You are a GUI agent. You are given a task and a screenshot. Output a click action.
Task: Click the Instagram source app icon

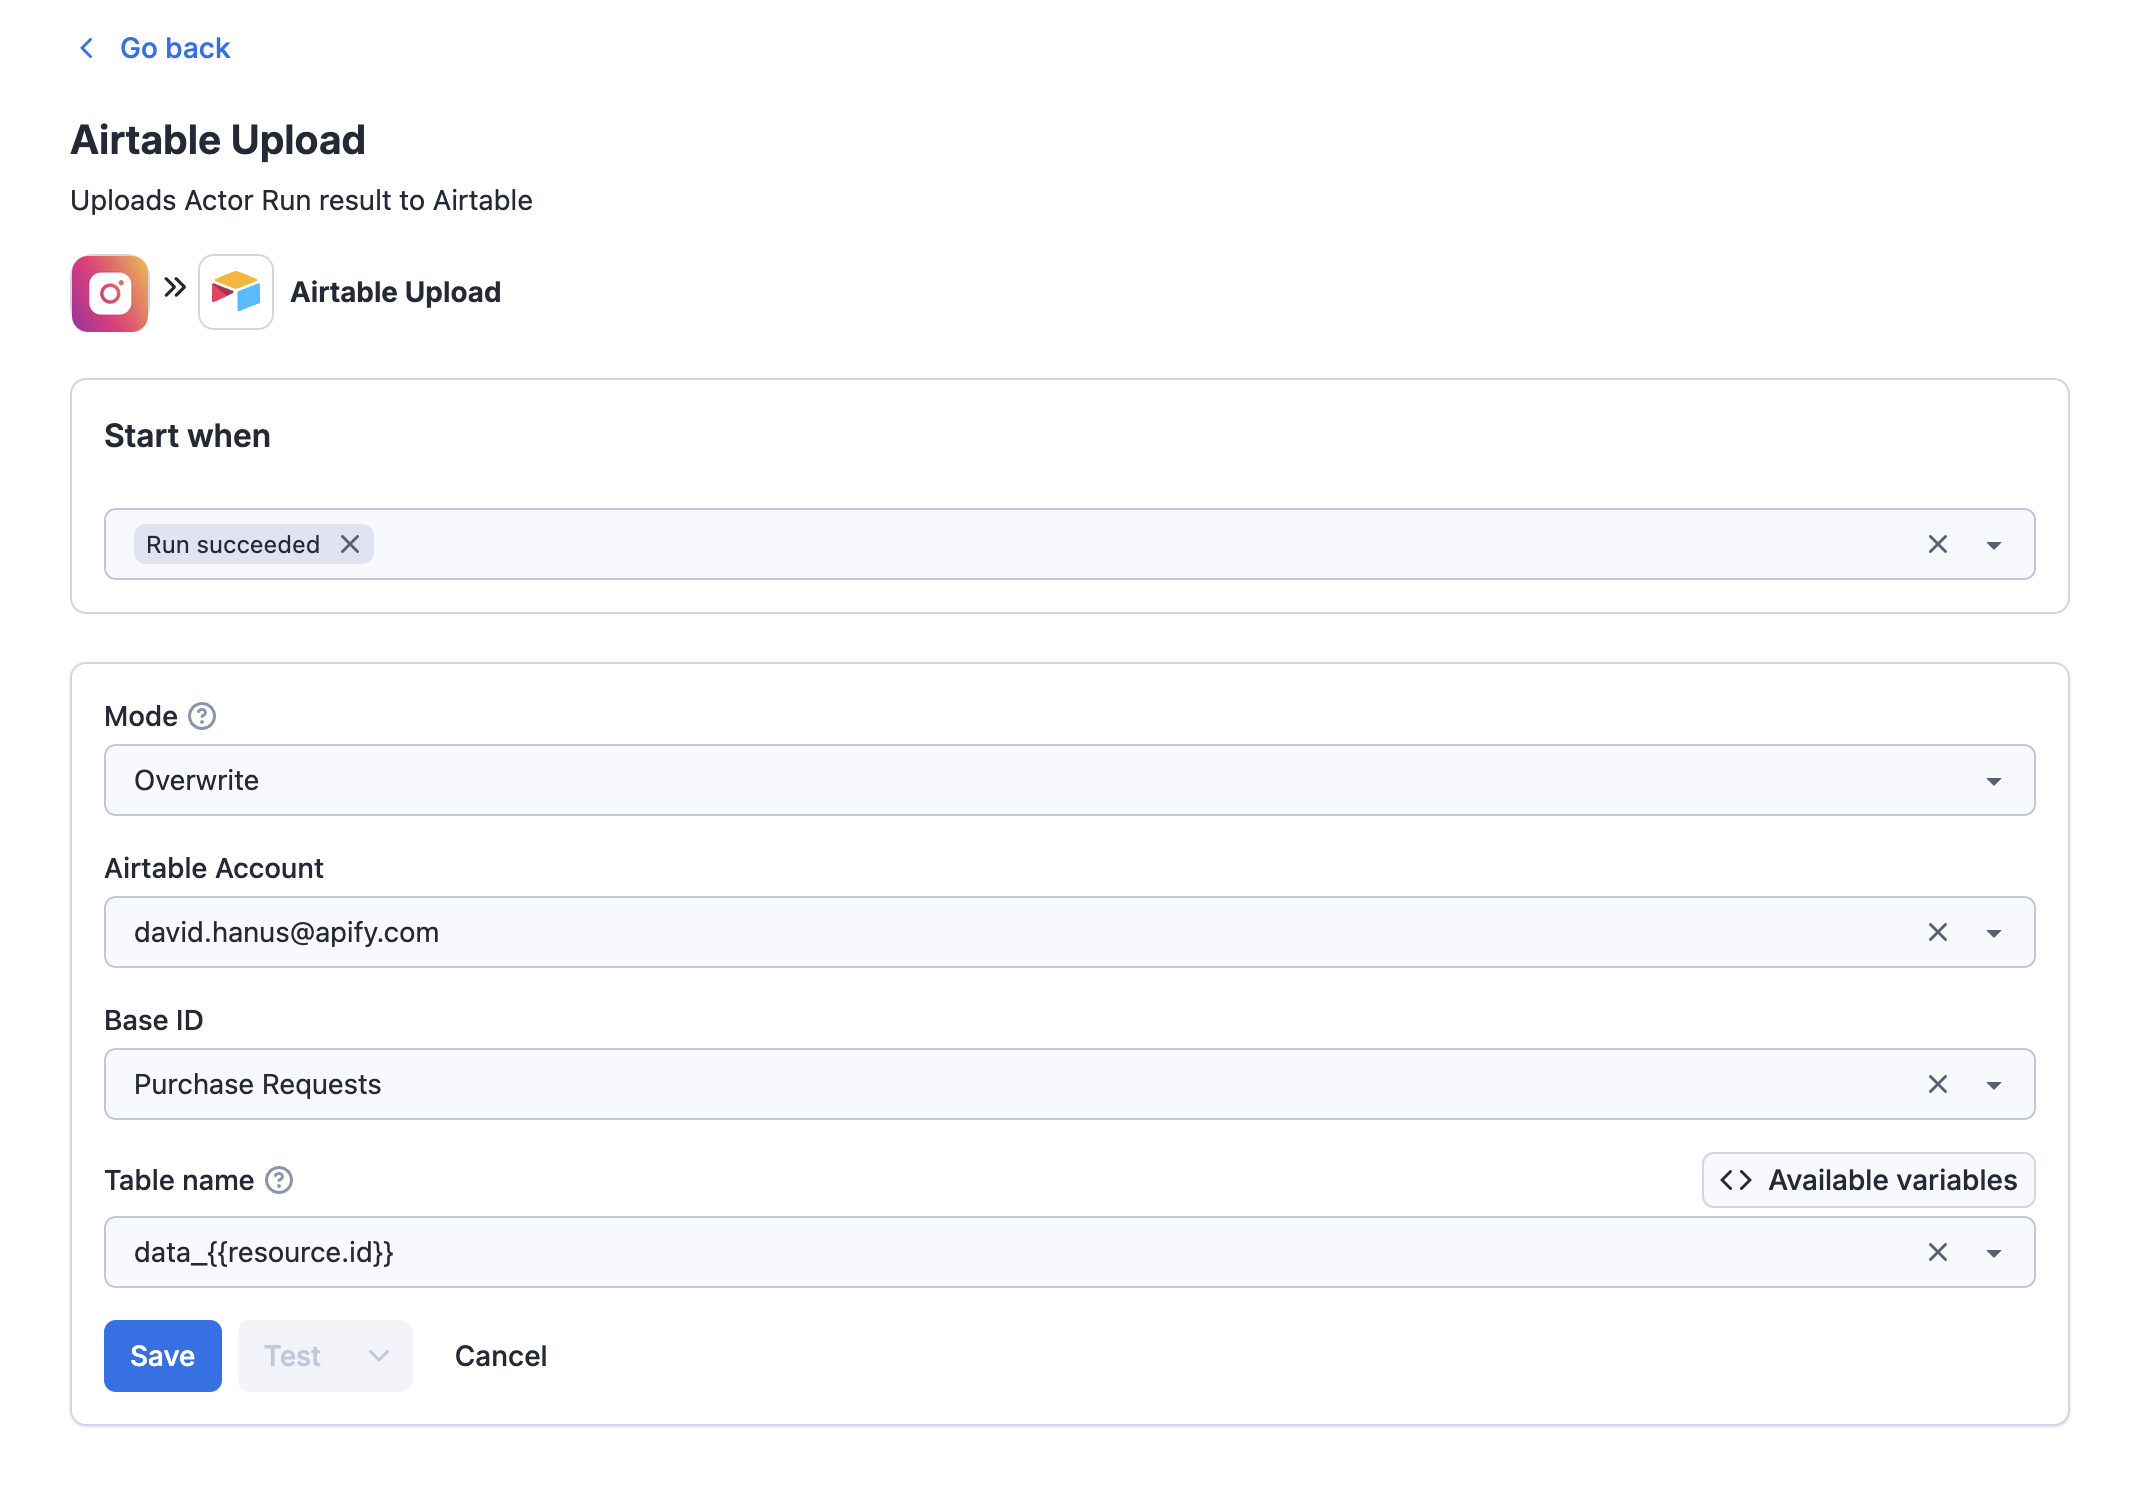(x=108, y=292)
